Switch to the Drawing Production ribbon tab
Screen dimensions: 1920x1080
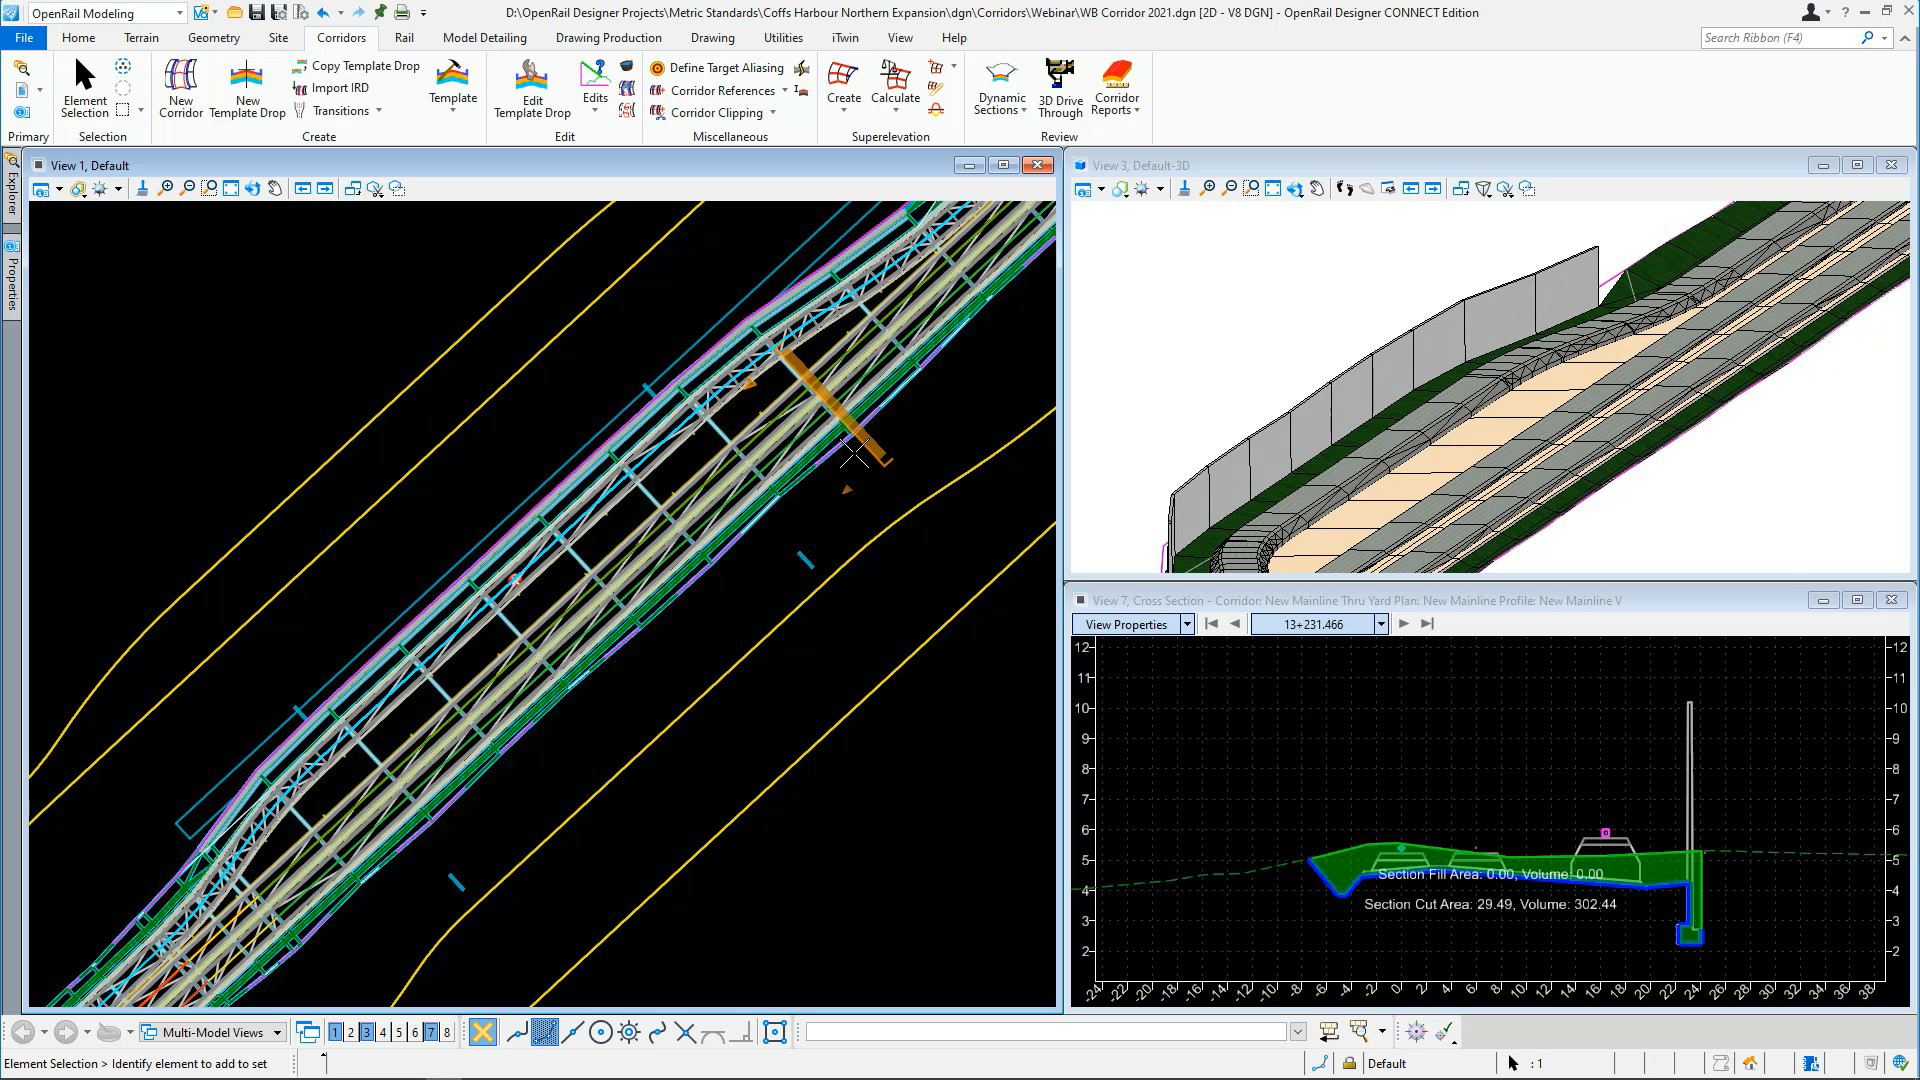coord(608,37)
